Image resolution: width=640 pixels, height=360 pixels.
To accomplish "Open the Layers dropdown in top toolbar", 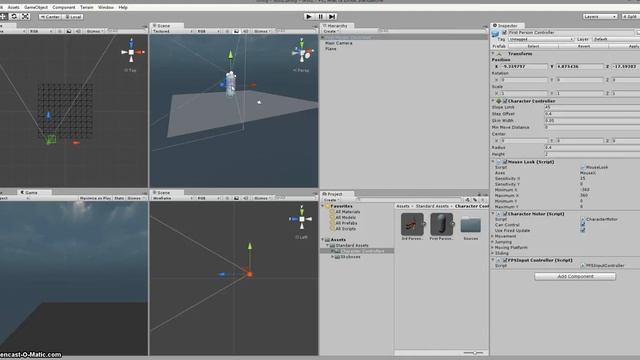I will [600, 16].
